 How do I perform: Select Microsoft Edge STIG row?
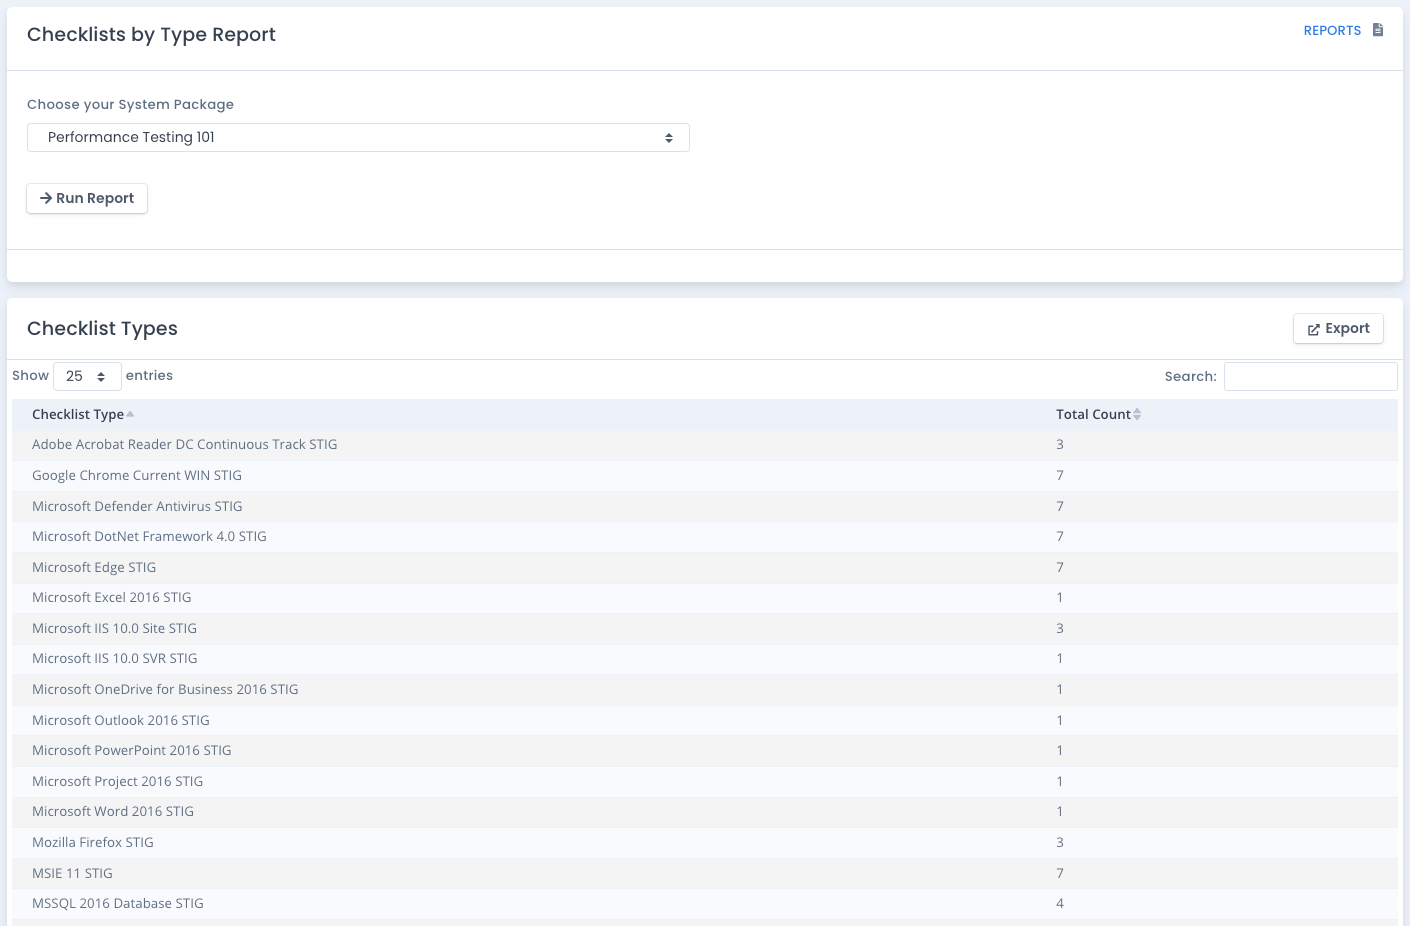click(705, 568)
